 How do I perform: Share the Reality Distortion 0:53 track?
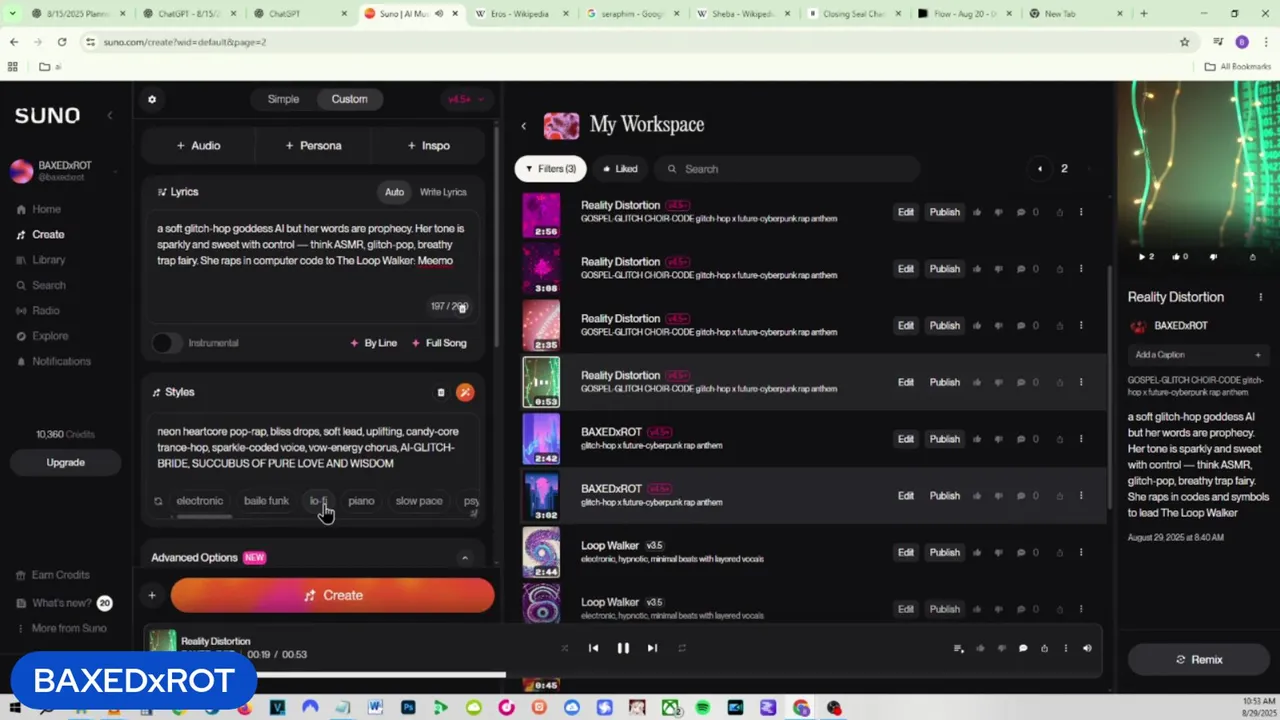(1059, 382)
